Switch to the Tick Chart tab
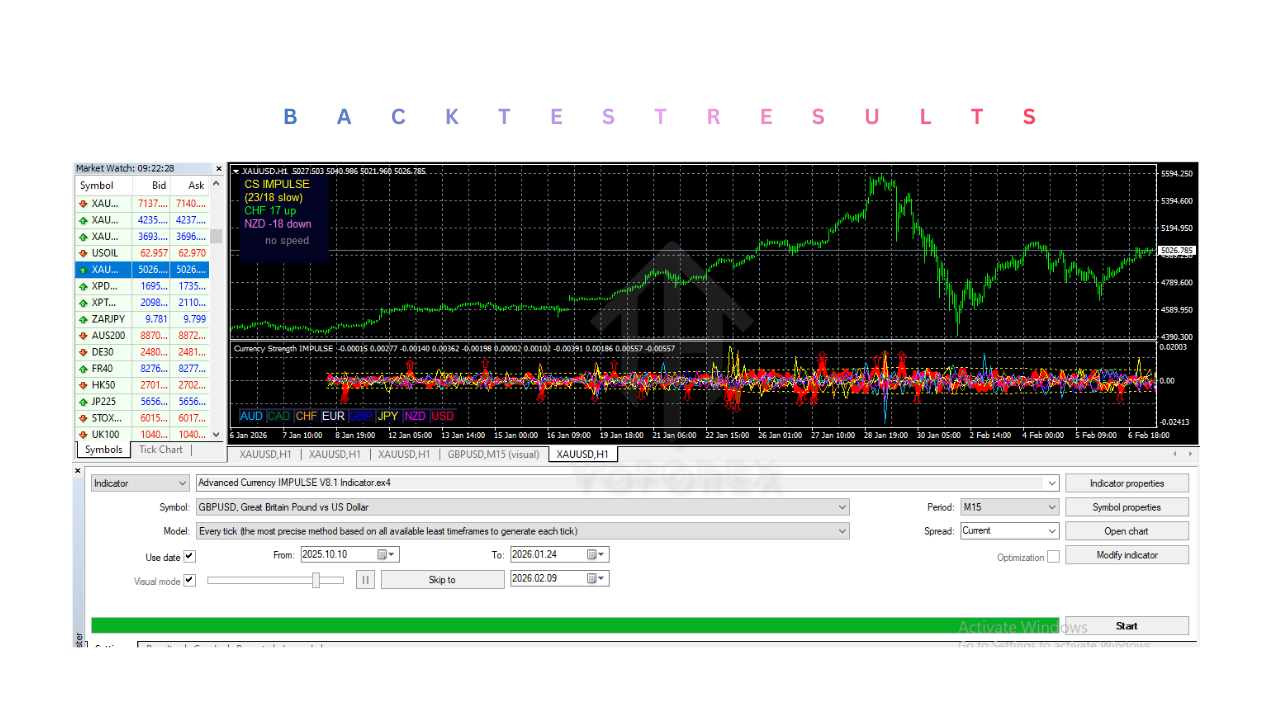This screenshot has height=720, width=1280. click(x=160, y=449)
